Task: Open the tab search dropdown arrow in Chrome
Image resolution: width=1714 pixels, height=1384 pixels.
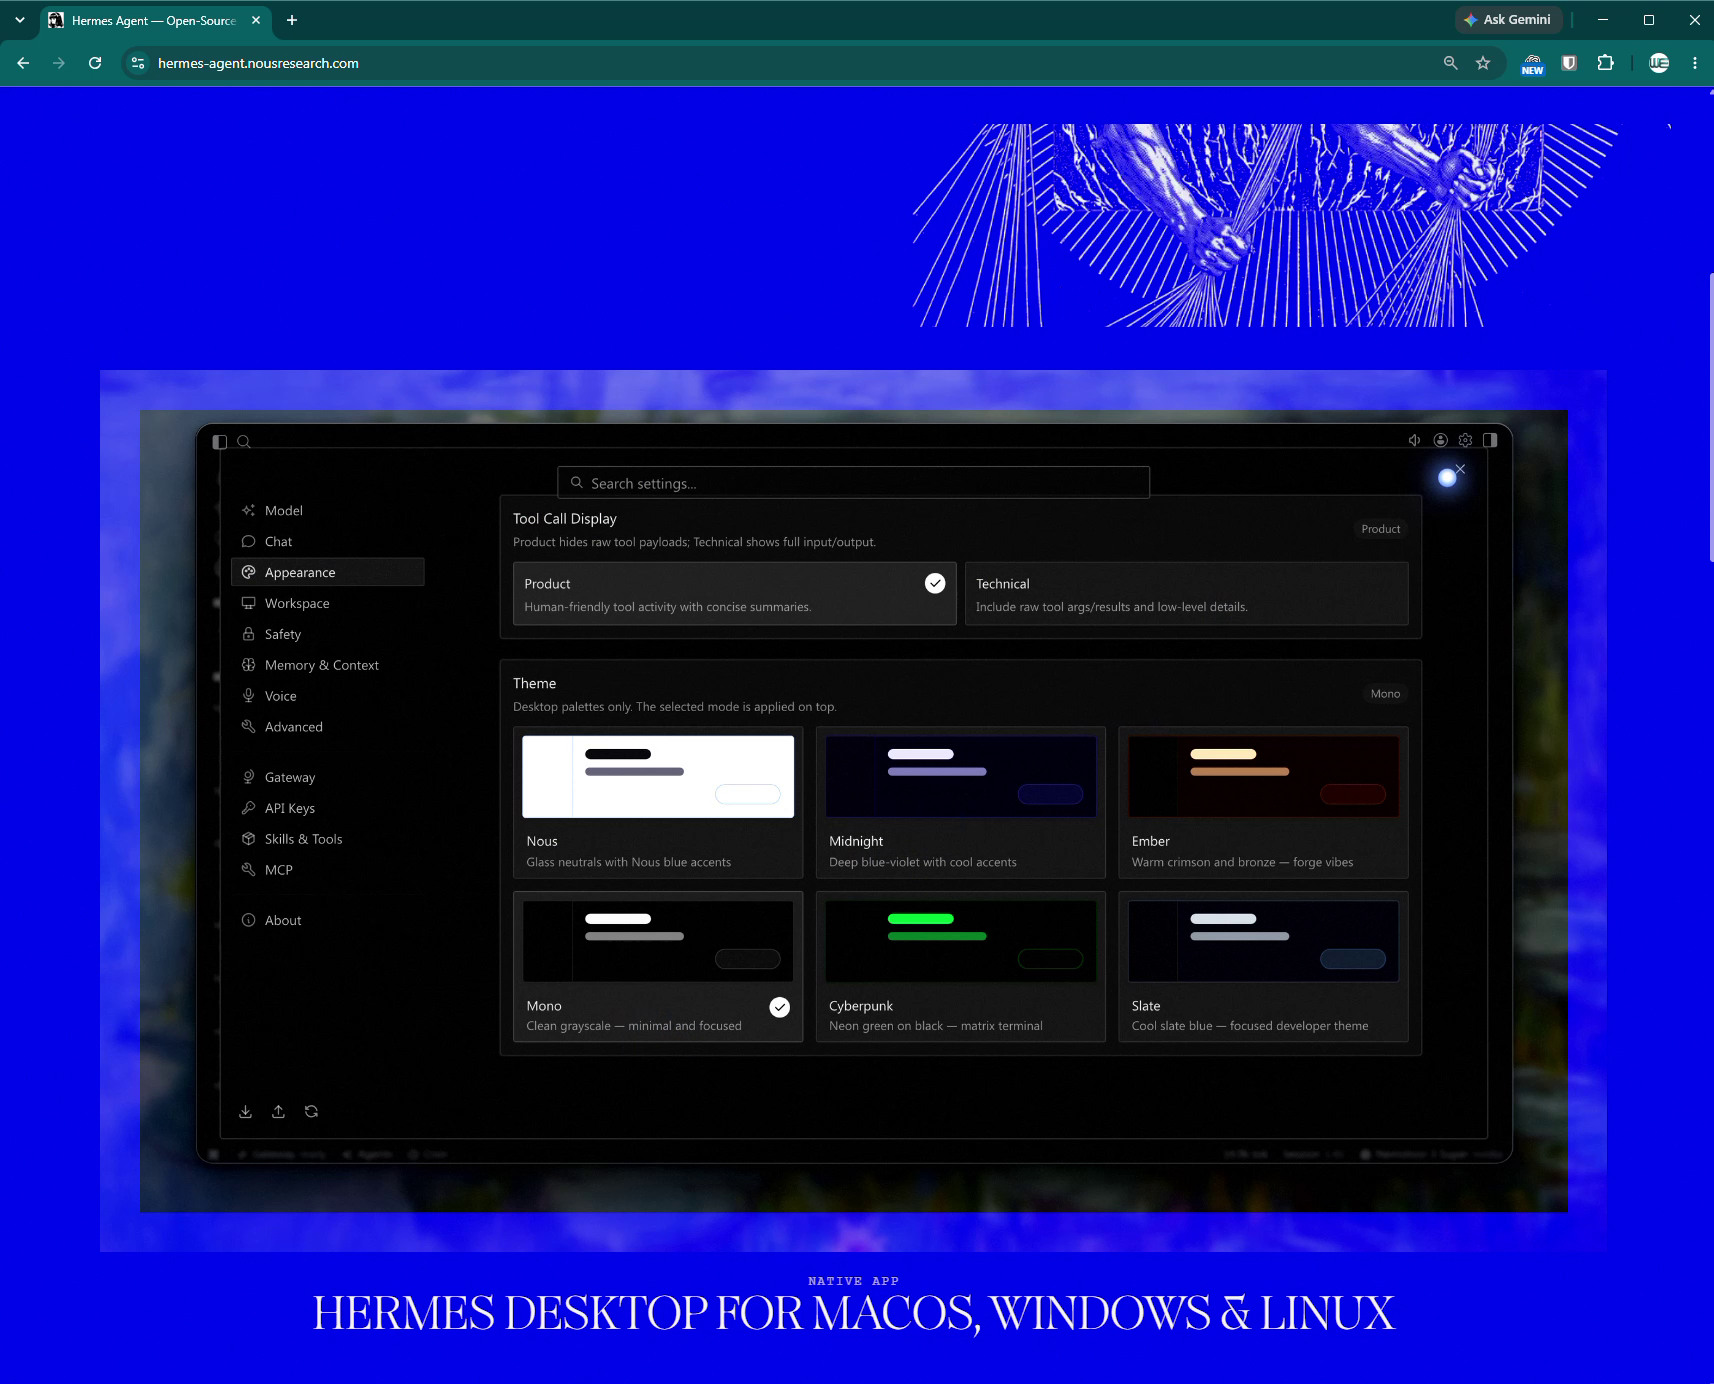Action: 20,20
